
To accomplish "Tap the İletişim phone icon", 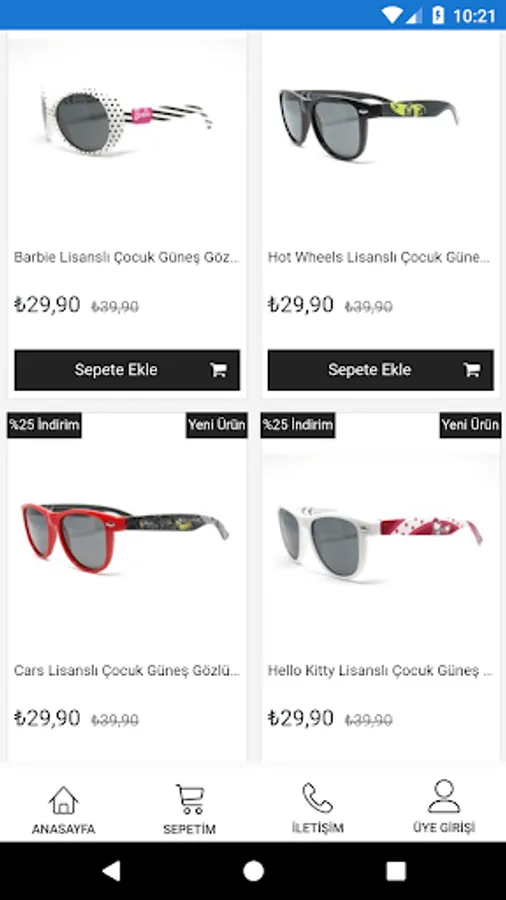I will point(317,798).
